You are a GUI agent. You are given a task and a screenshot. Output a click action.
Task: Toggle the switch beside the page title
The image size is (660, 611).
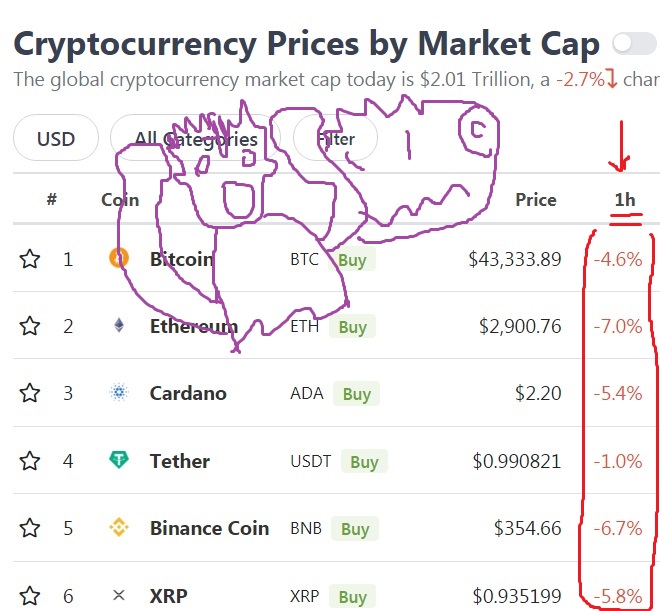[634, 44]
